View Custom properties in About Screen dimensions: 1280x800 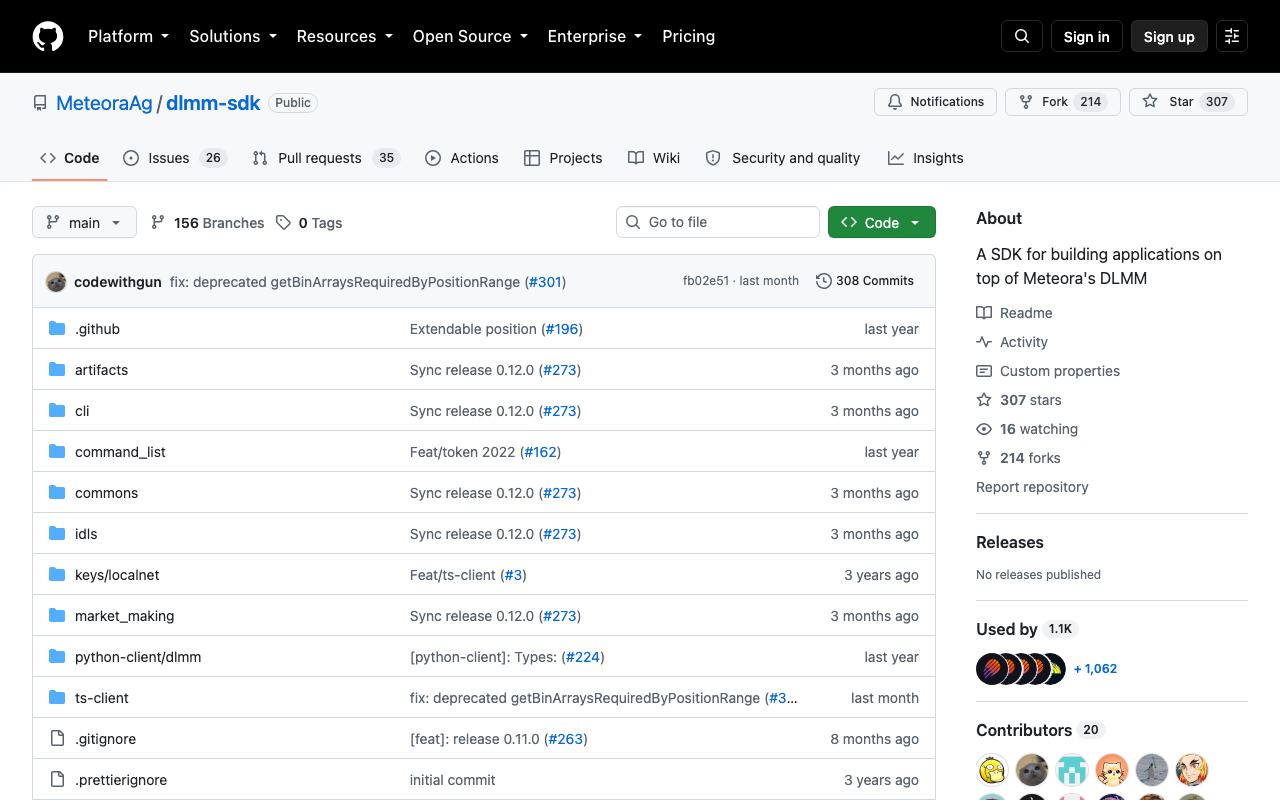pyautogui.click(x=1048, y=371)
